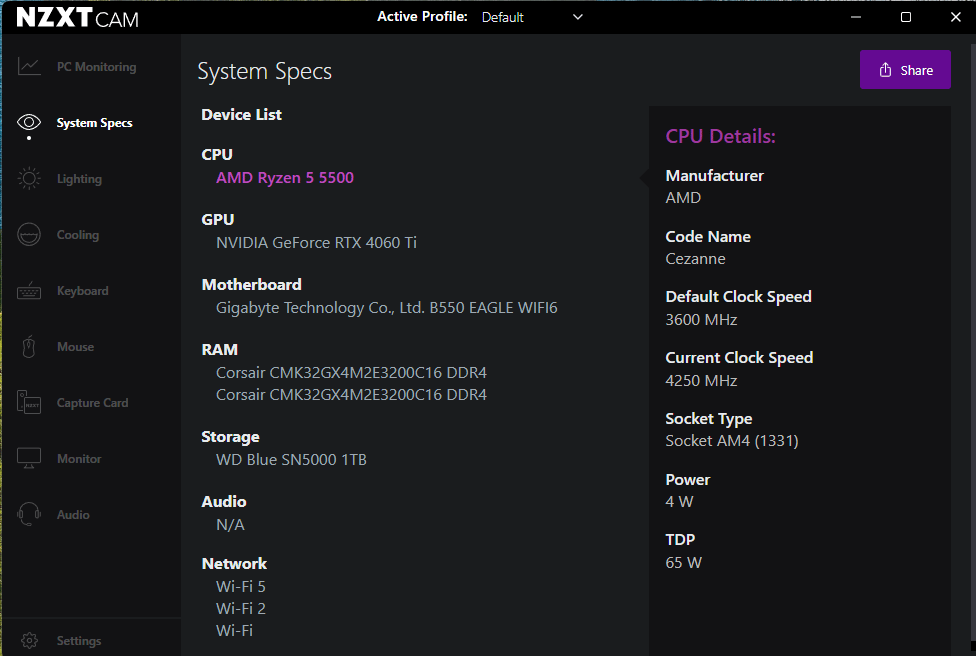The height and width of the screenshot is (656, 976).
Task: Click the RAM category label
Action: (x=220, y=350)
